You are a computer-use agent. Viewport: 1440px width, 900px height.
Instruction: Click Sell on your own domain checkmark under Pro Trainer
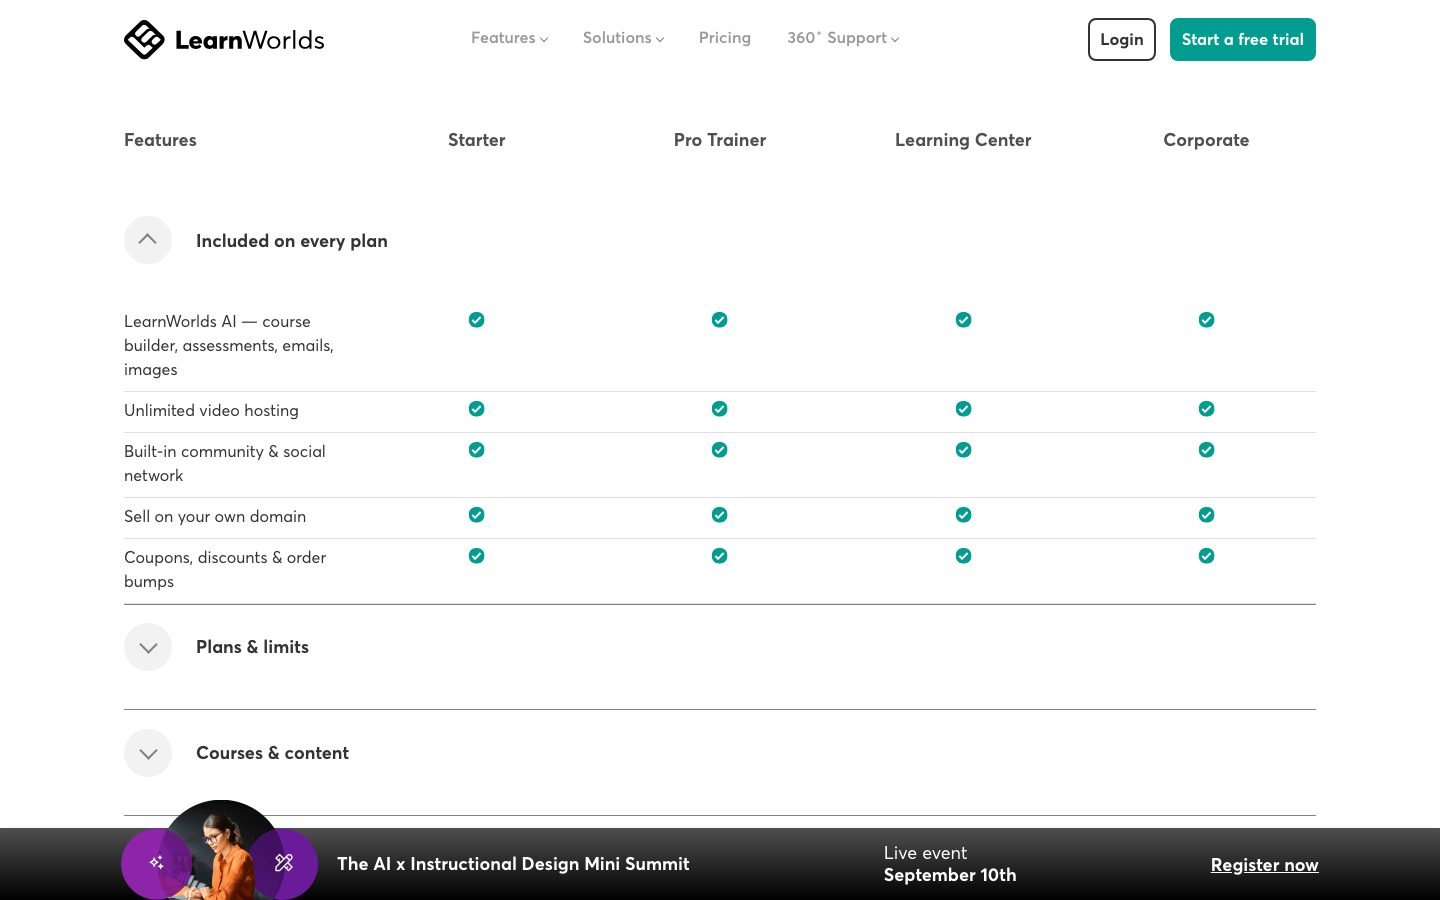(720, 515)
